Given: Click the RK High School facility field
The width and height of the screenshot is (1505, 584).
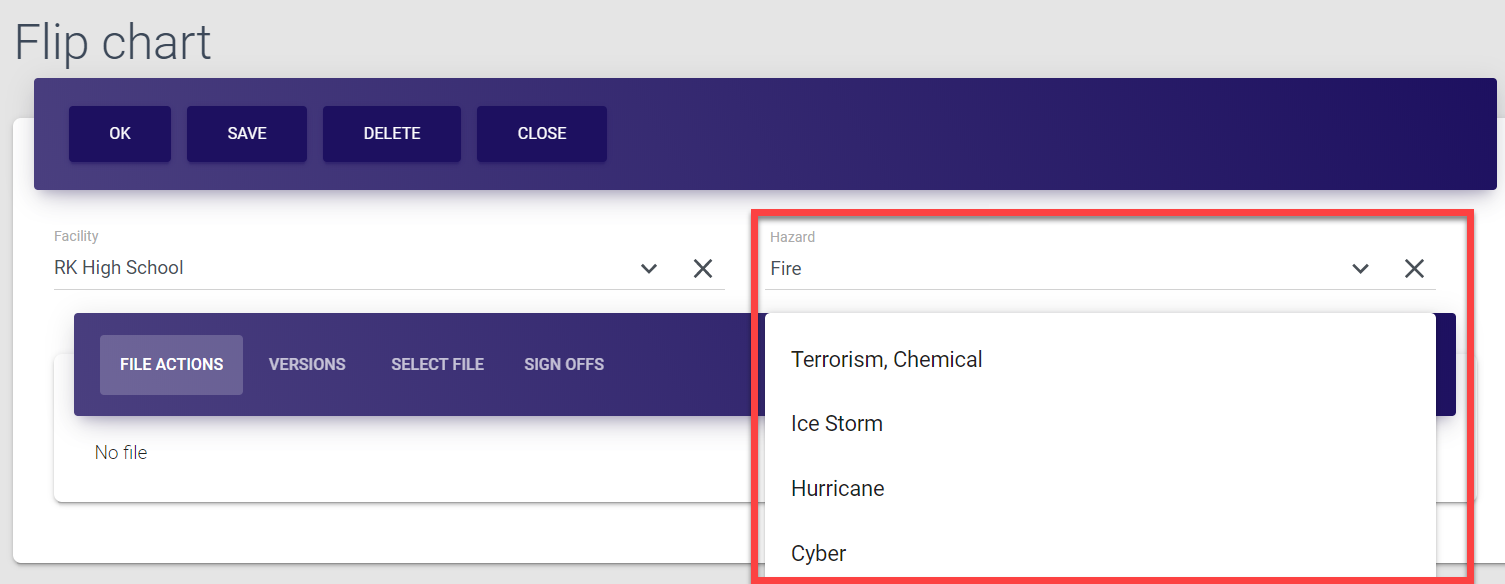Looking at the screenshot, I should 340,268.
